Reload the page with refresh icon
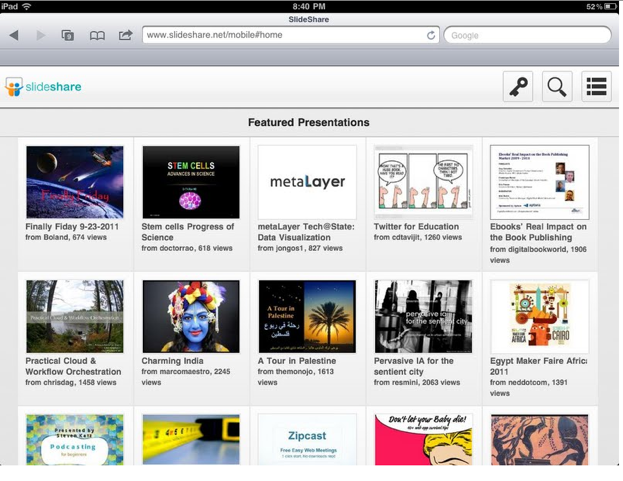This screenshot has height=481, width=623. [431, 35]
